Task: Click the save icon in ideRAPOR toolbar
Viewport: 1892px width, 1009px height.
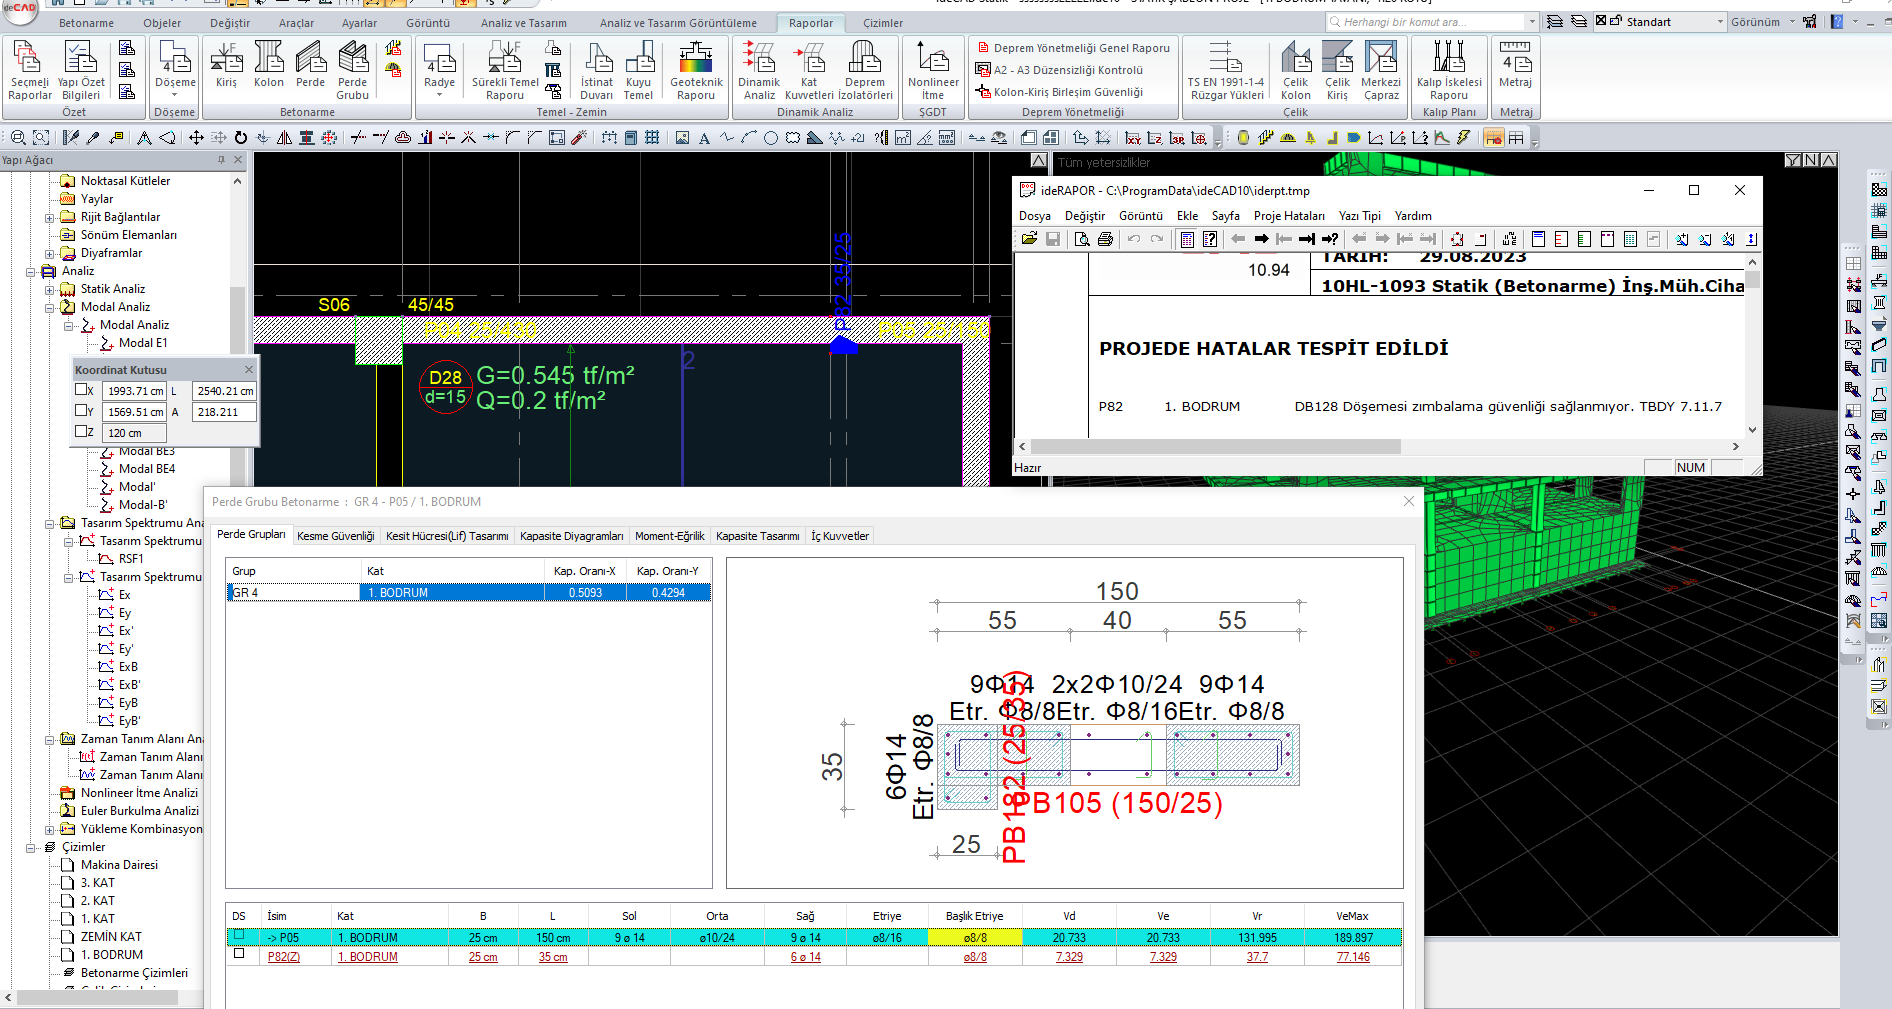Action: [1053, 239]
